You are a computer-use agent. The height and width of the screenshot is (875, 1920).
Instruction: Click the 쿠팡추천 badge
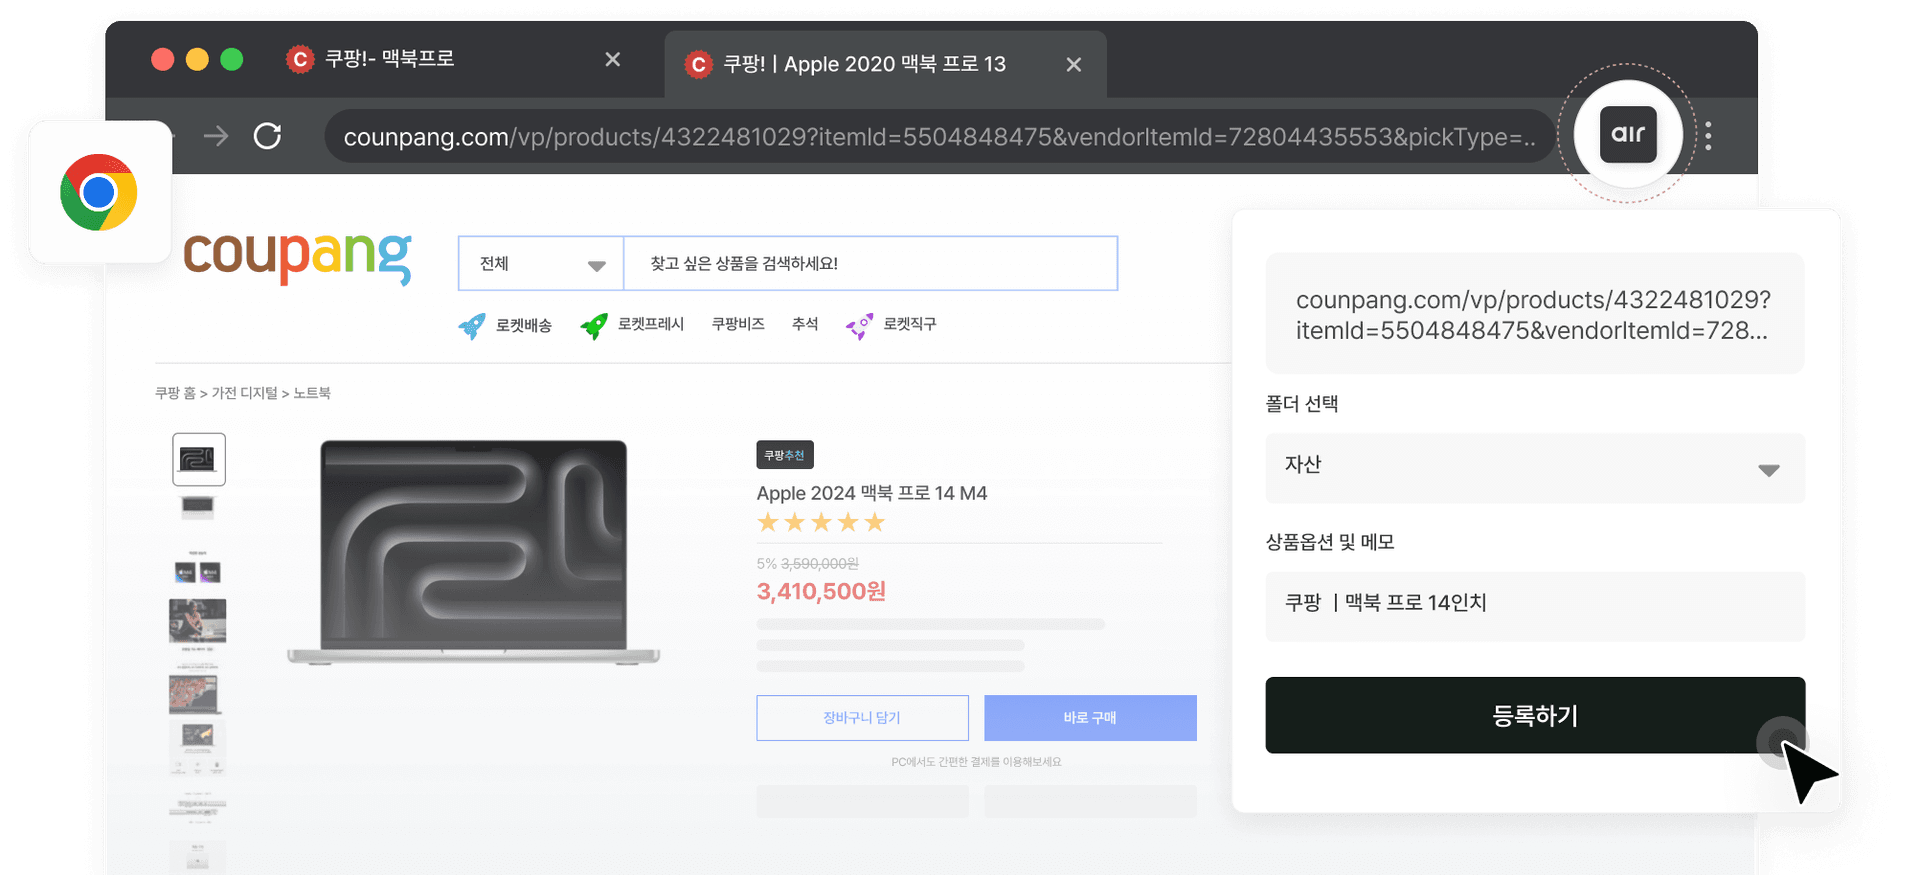point(785,455)
